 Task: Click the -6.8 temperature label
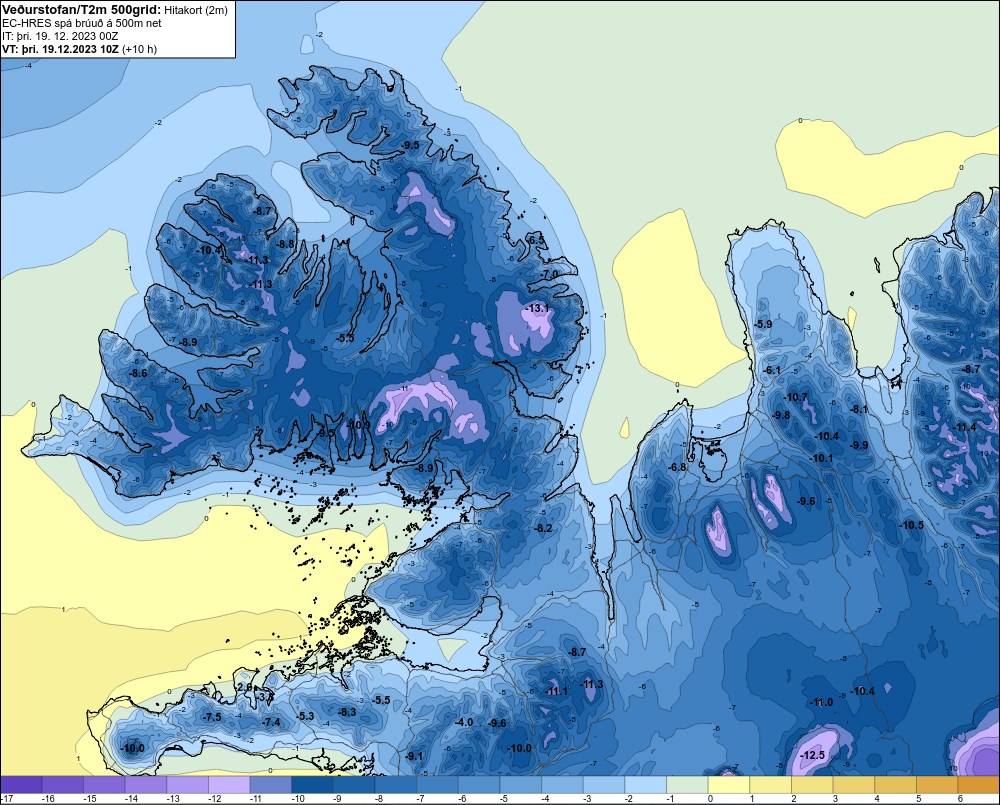point(677,466)
